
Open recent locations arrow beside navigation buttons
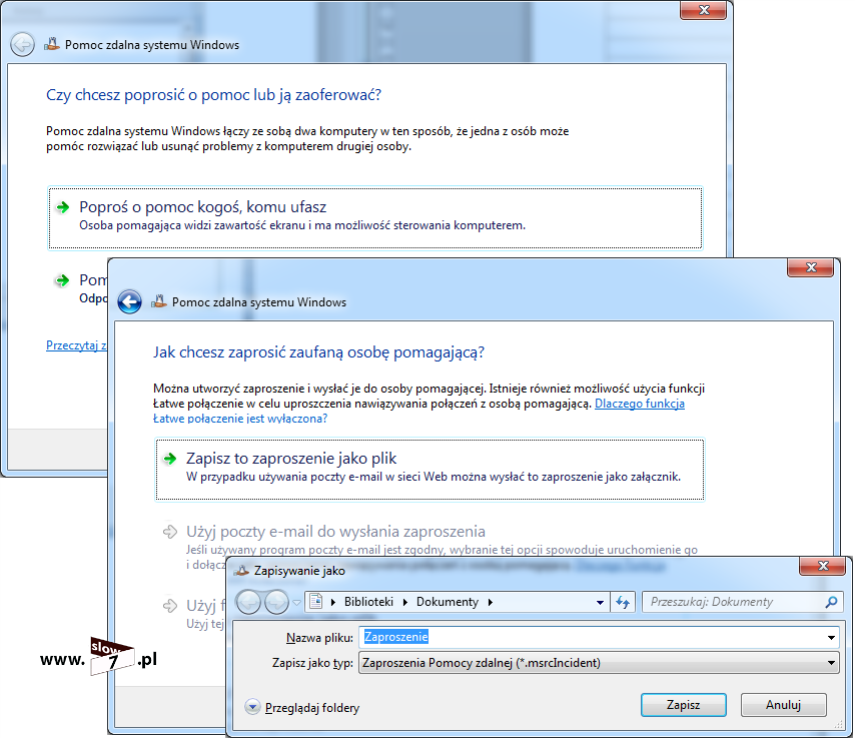[x=297, y=603]
